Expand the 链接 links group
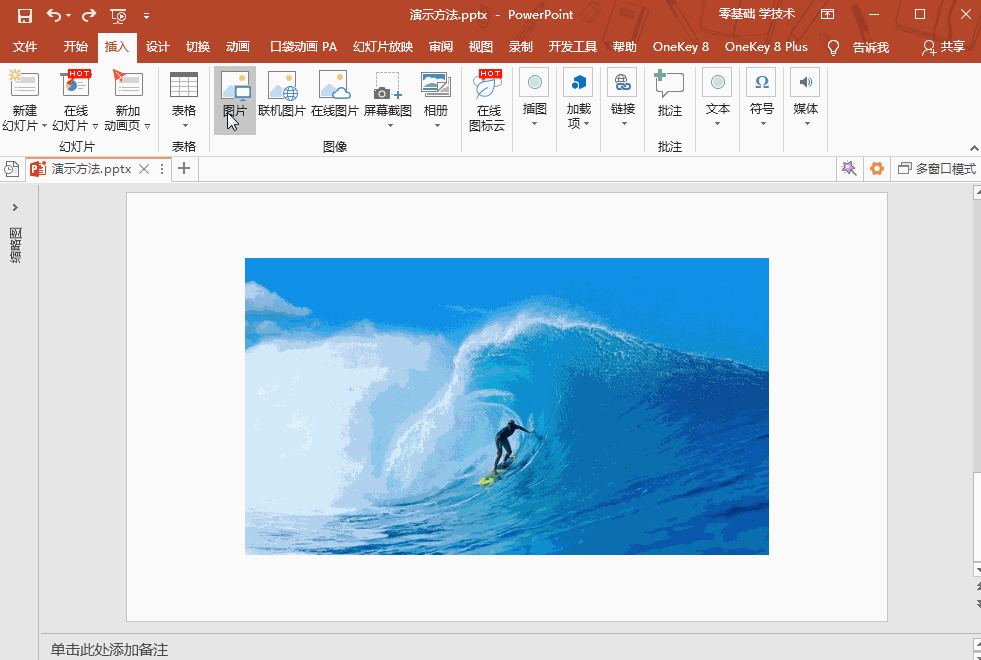 pyautogui.click(x=623, y=99)
